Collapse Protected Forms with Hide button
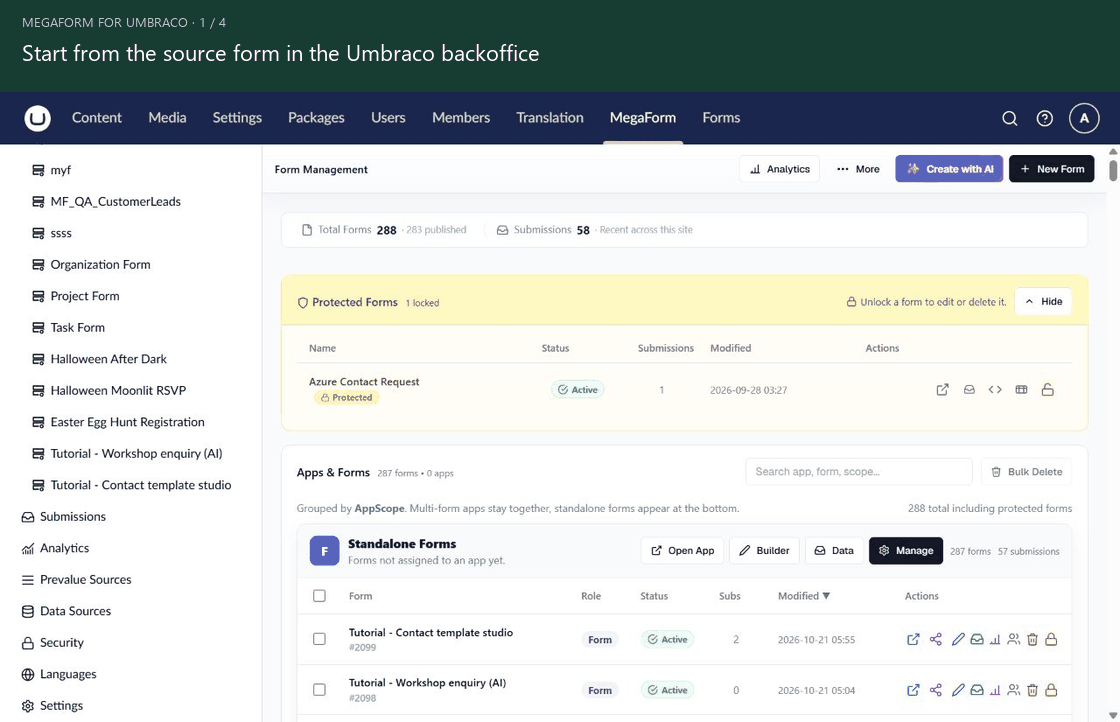The height and width of the screenshot is (722, 1120). pyautogui.click(x=1044, y=301)
